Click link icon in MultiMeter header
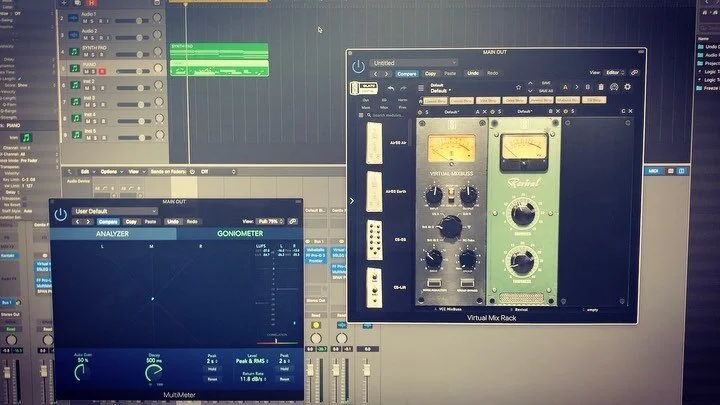720x405 pixels. tap(292, 221)
